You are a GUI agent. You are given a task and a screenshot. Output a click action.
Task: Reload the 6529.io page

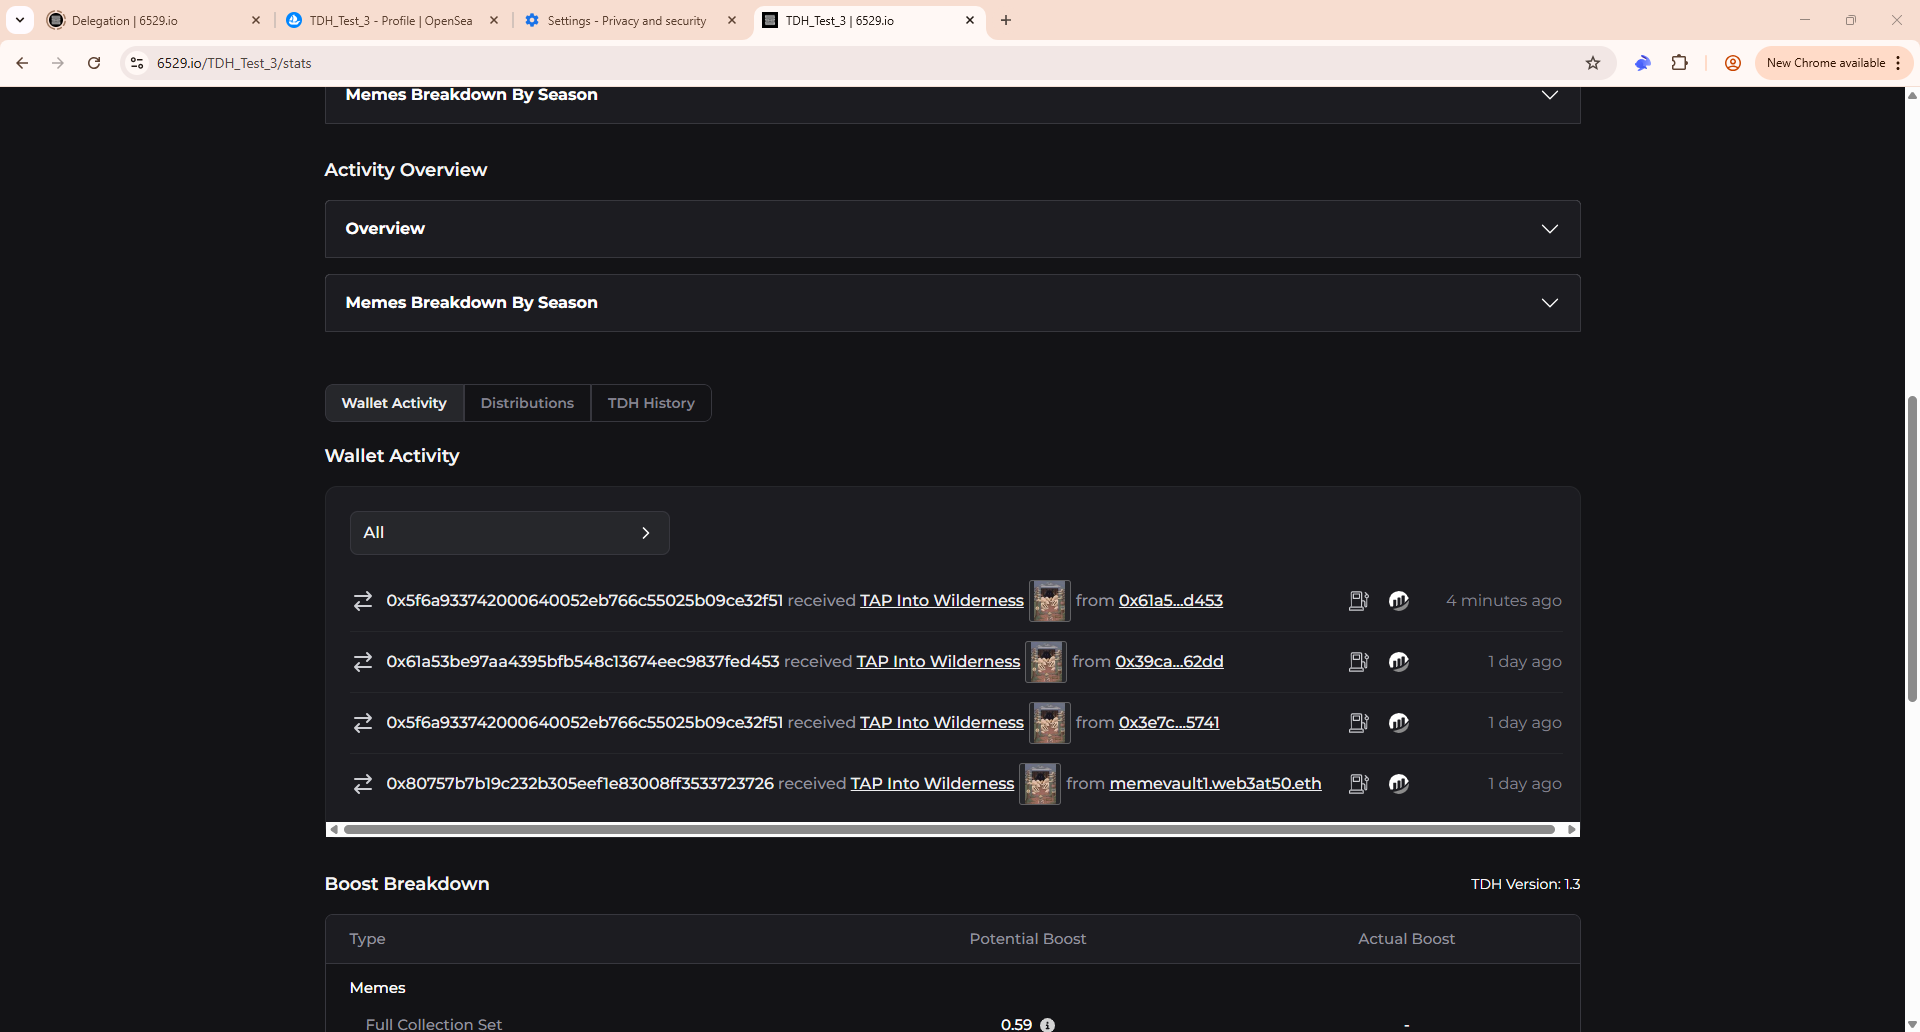(94, 63)
